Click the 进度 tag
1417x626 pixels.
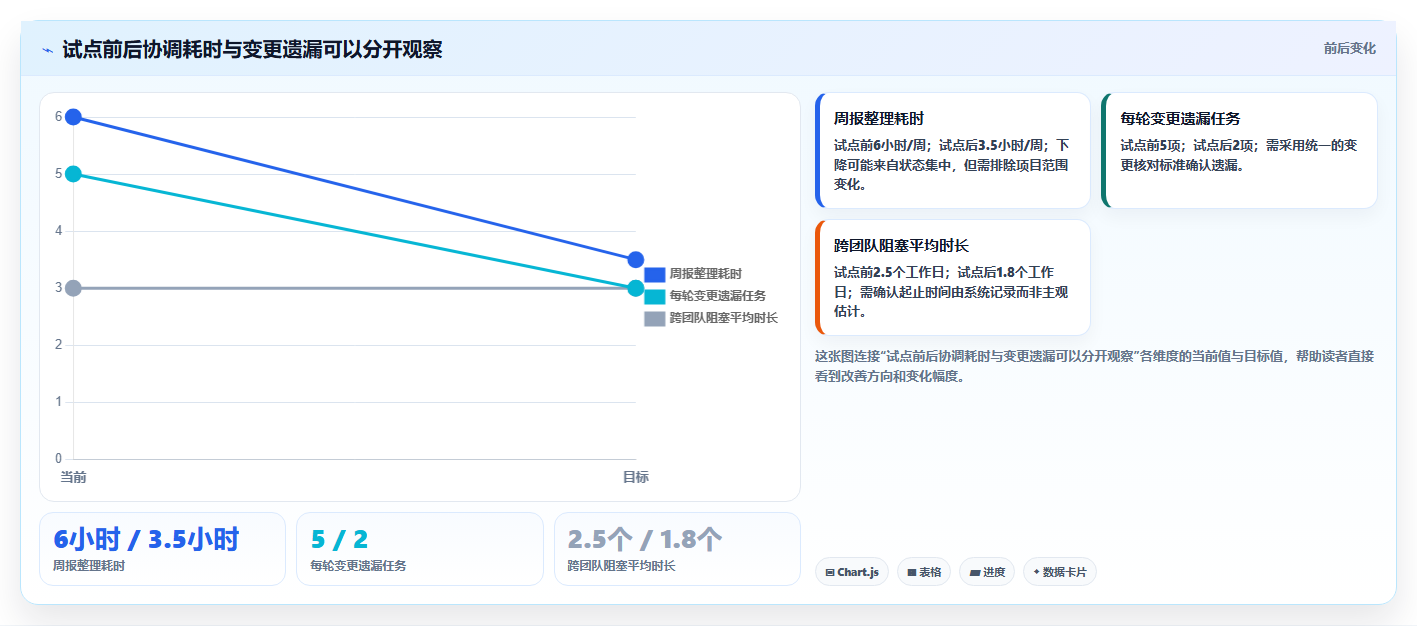pyautogui.click(x=987, y=572)
